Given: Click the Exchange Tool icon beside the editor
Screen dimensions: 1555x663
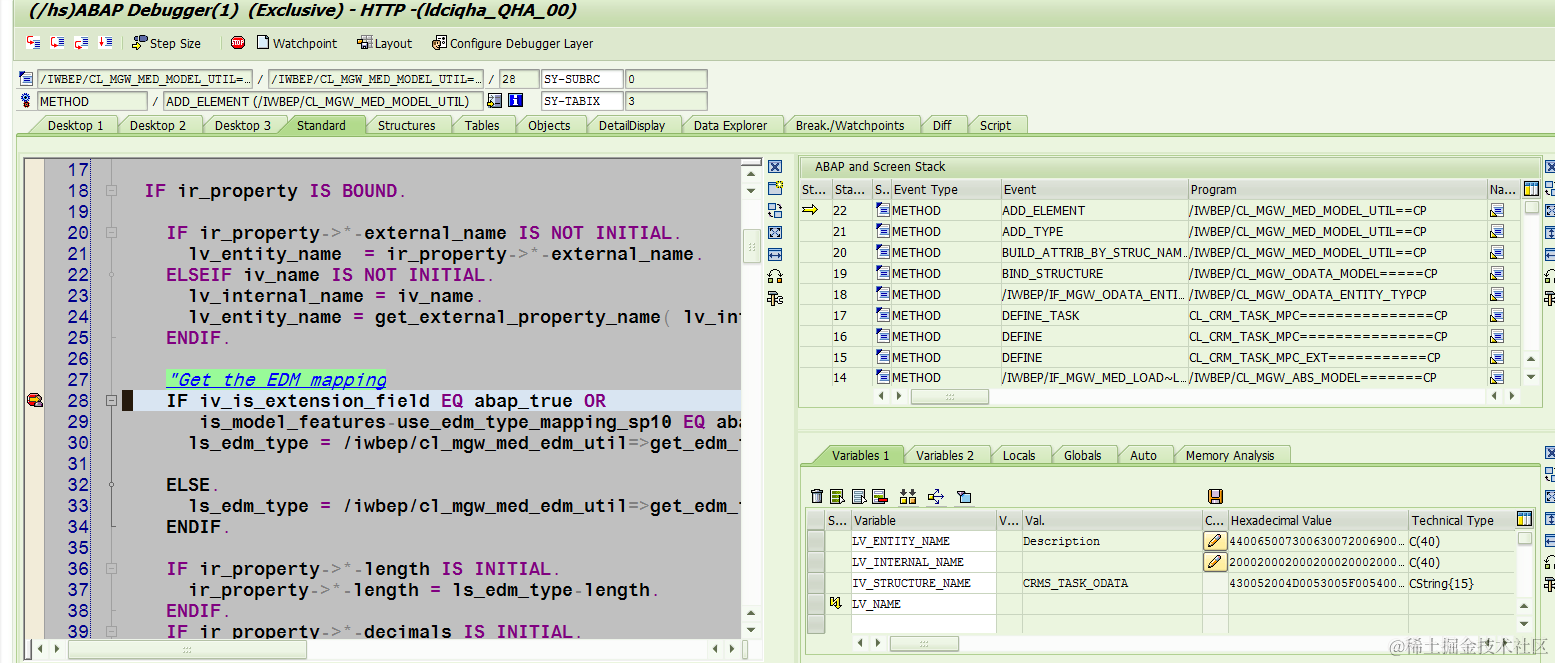Looking at the screenshot, I should point(775,210).
